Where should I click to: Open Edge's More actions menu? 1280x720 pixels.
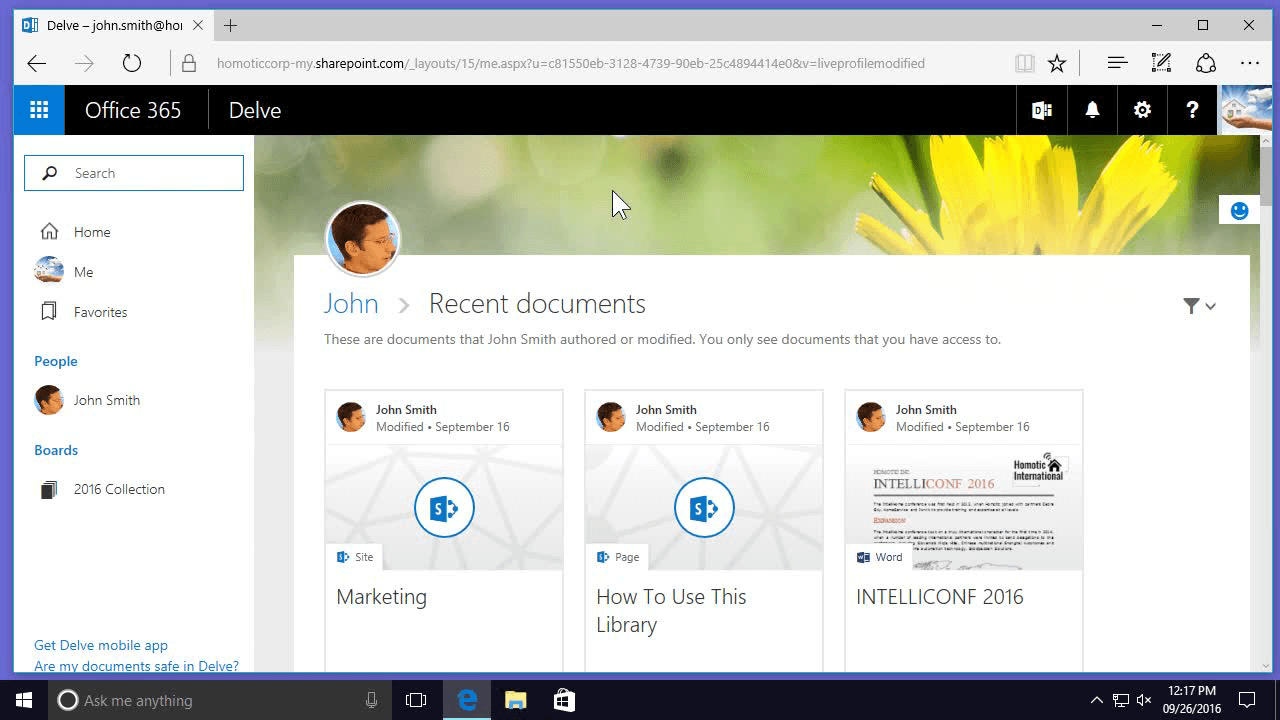tap(1249, 62)
